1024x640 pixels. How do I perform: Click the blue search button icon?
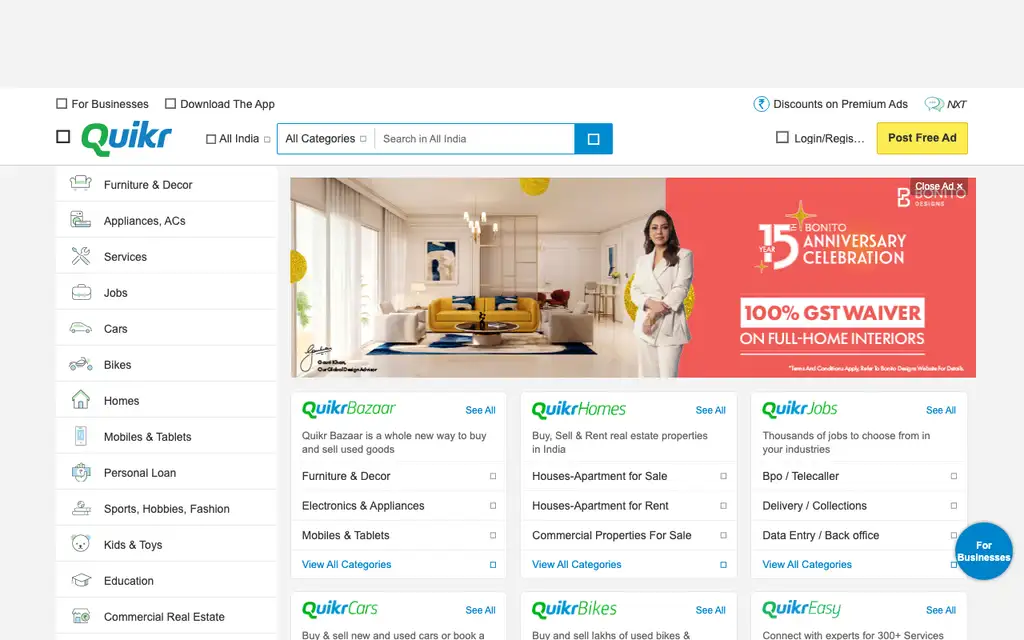593,138
